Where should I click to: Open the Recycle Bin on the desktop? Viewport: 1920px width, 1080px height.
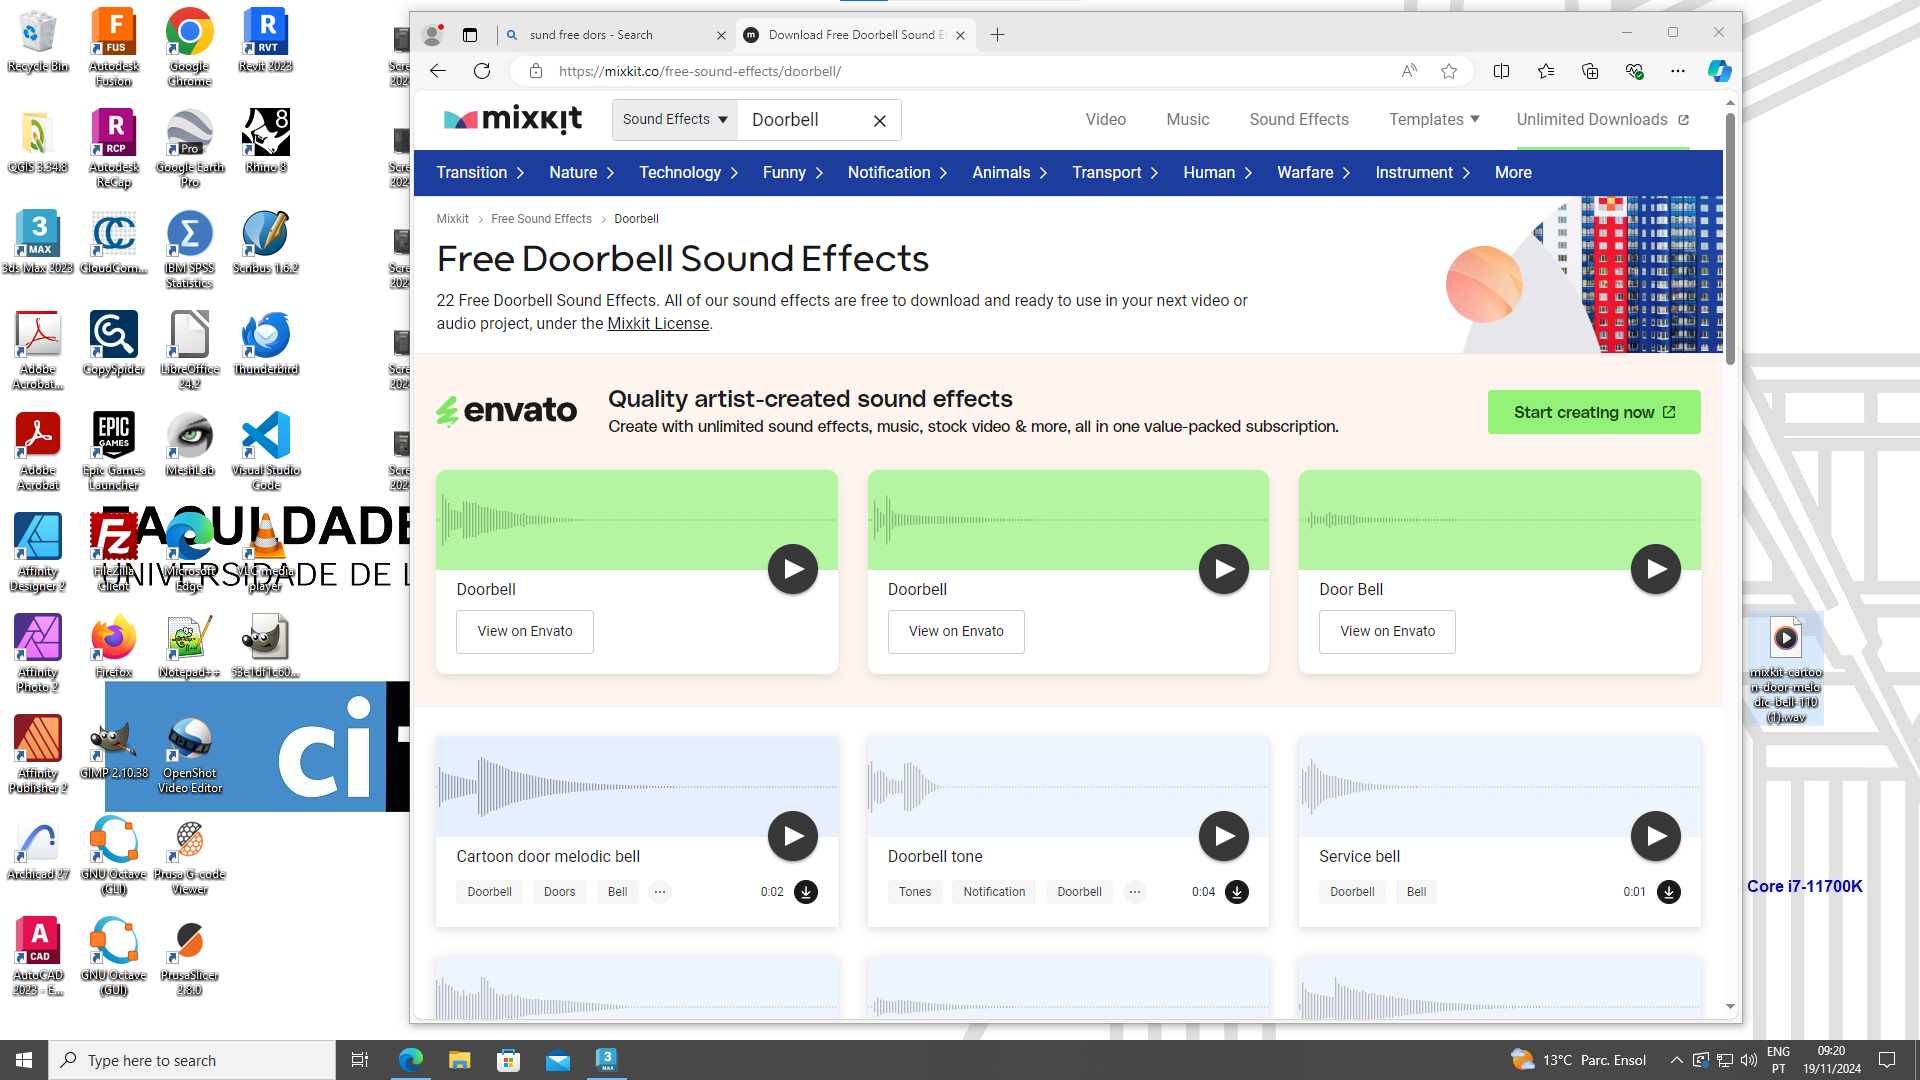coord(38,40)
